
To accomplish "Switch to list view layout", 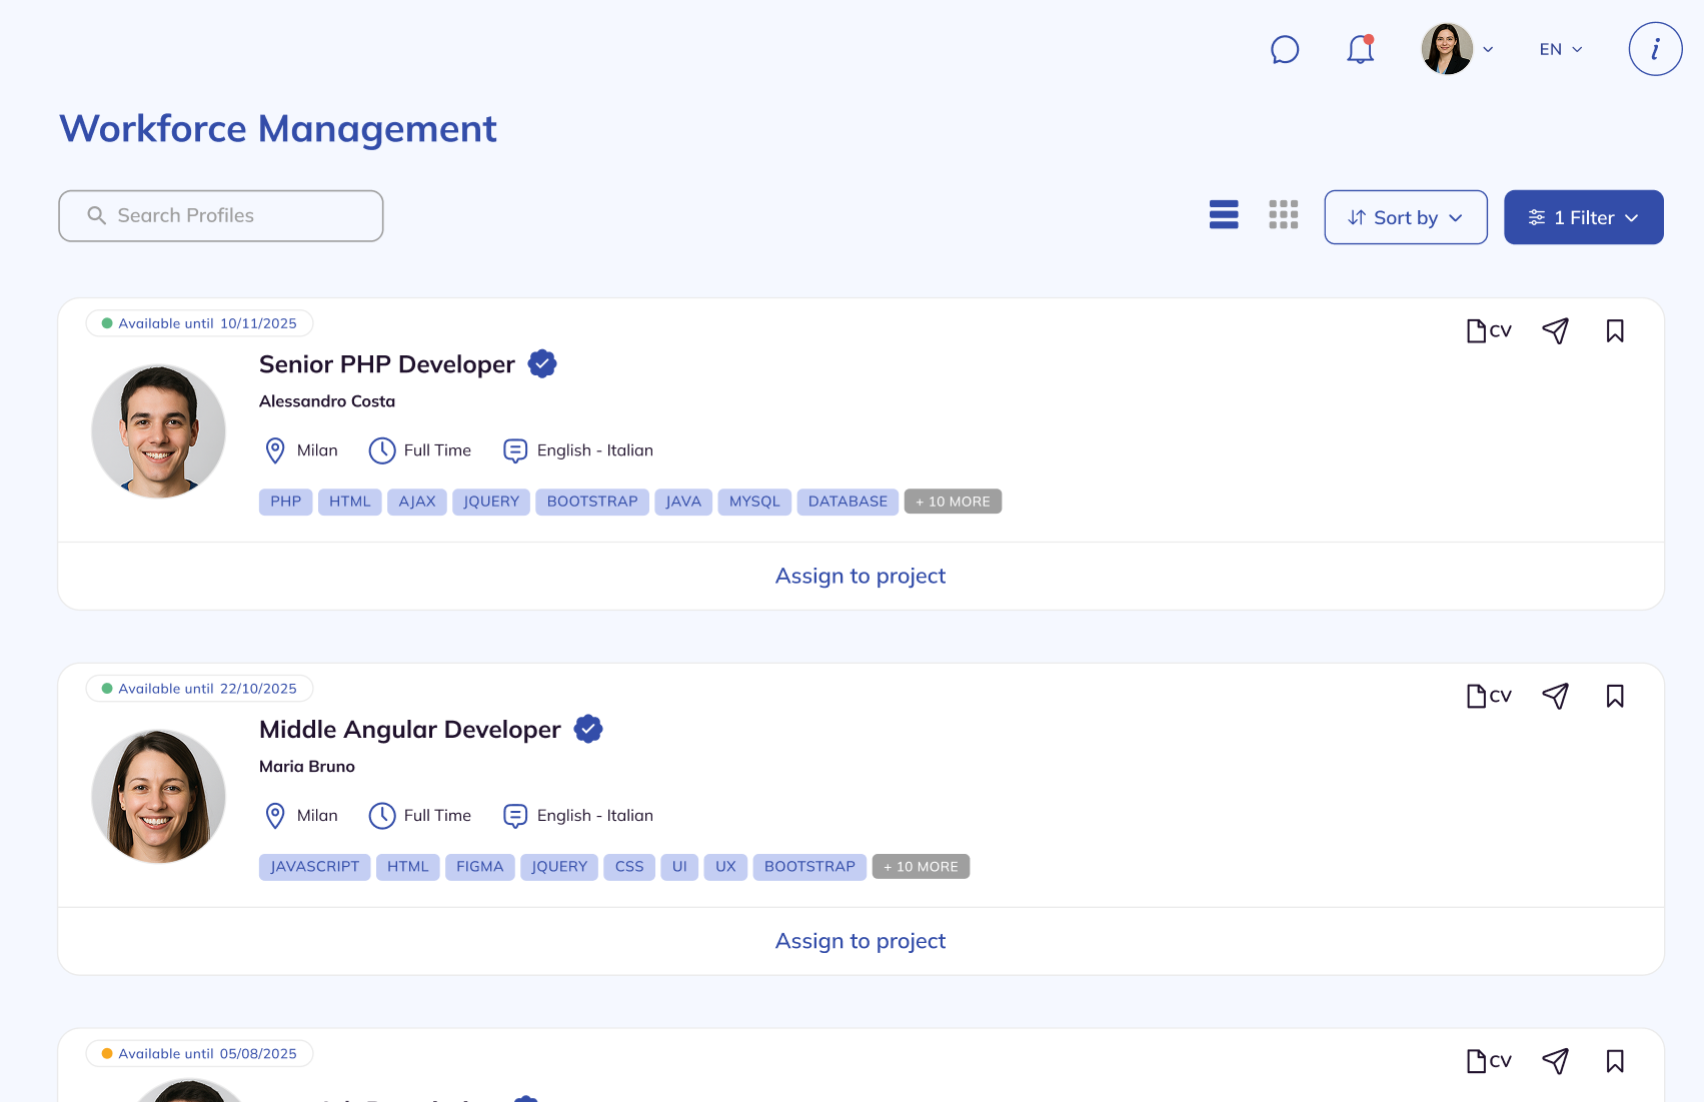I will click(x=1223, y=215).
